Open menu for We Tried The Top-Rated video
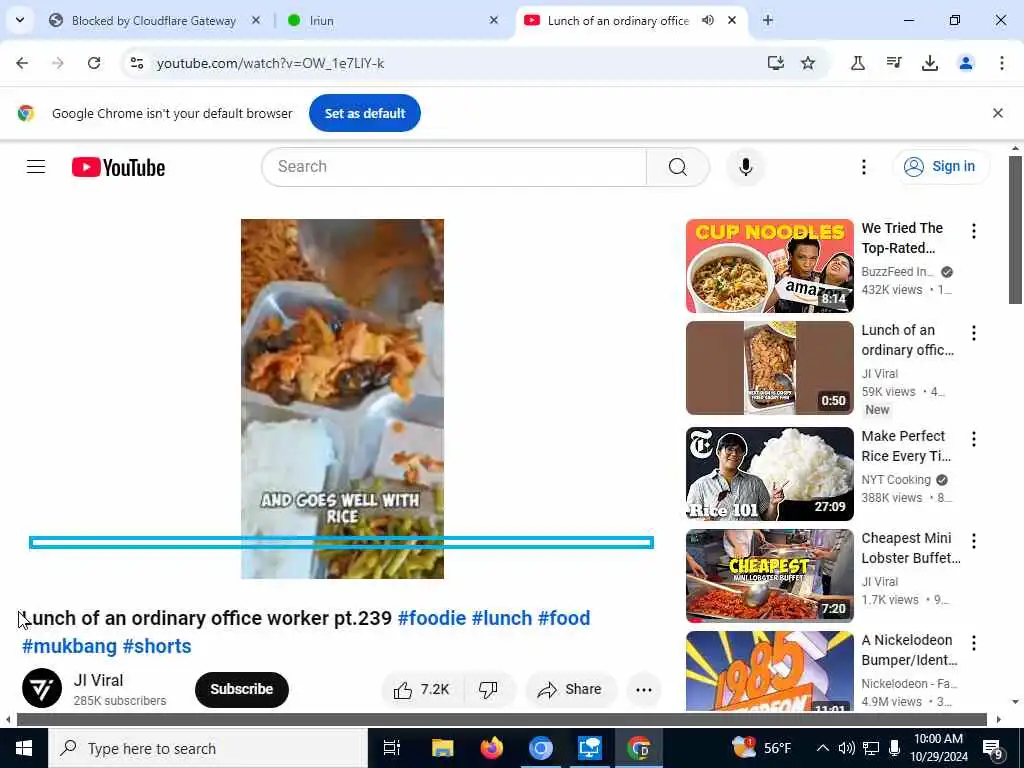Viewport: 1024px width, 768px height. [x=974, y=231]
